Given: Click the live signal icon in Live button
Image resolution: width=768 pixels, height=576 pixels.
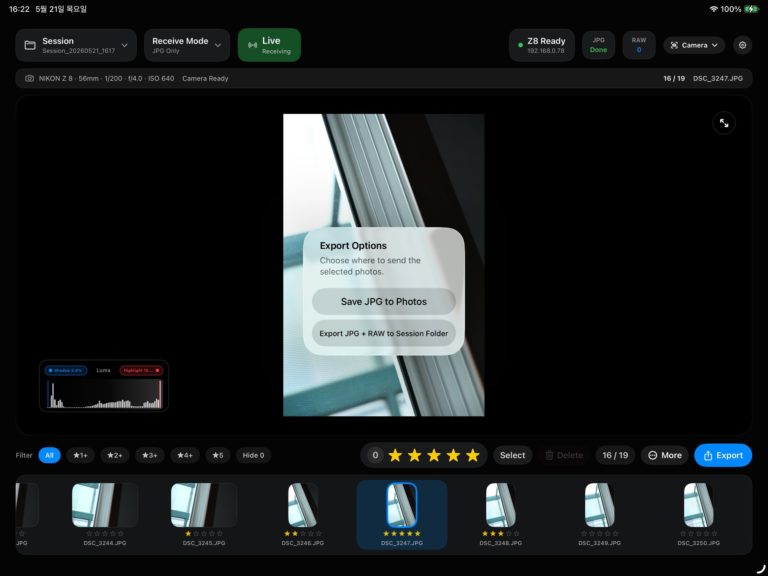Looking at the screenshot, I should pyautogui.click(x=252, y=45).
